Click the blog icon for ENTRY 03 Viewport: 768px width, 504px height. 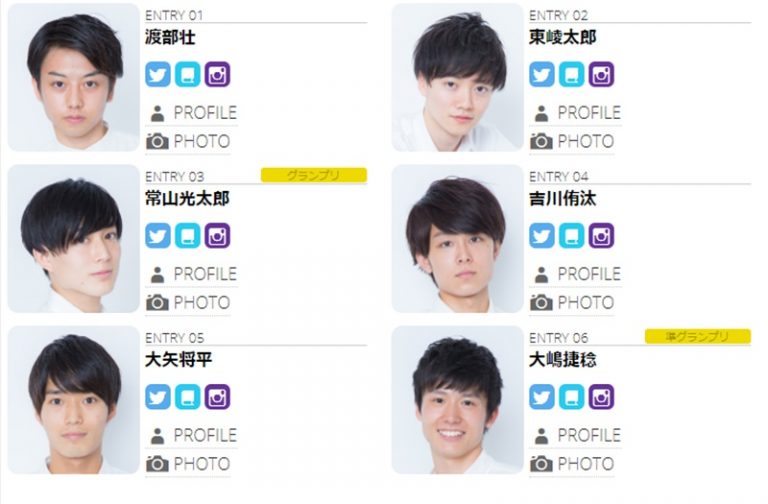188,236
